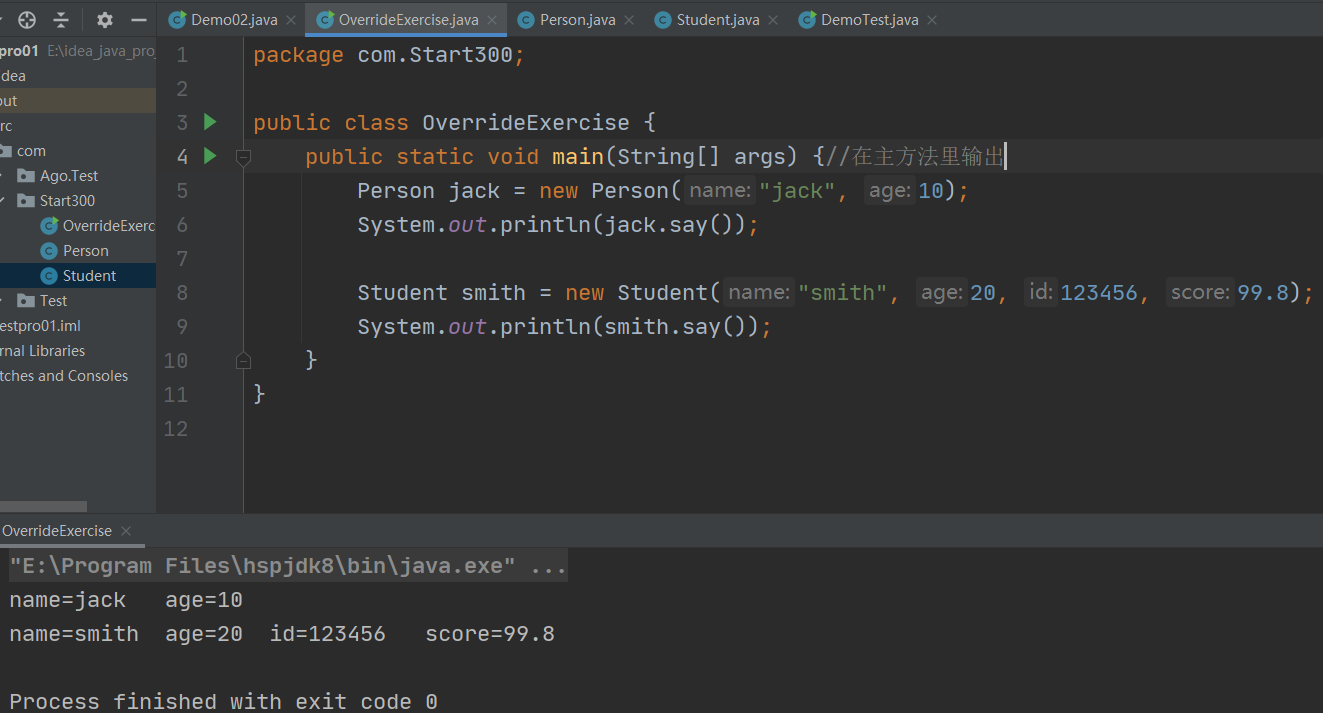Switch to the DemoTest.java tab
1323x713 pixels.
pyautogui.click(x=869, y=20)
